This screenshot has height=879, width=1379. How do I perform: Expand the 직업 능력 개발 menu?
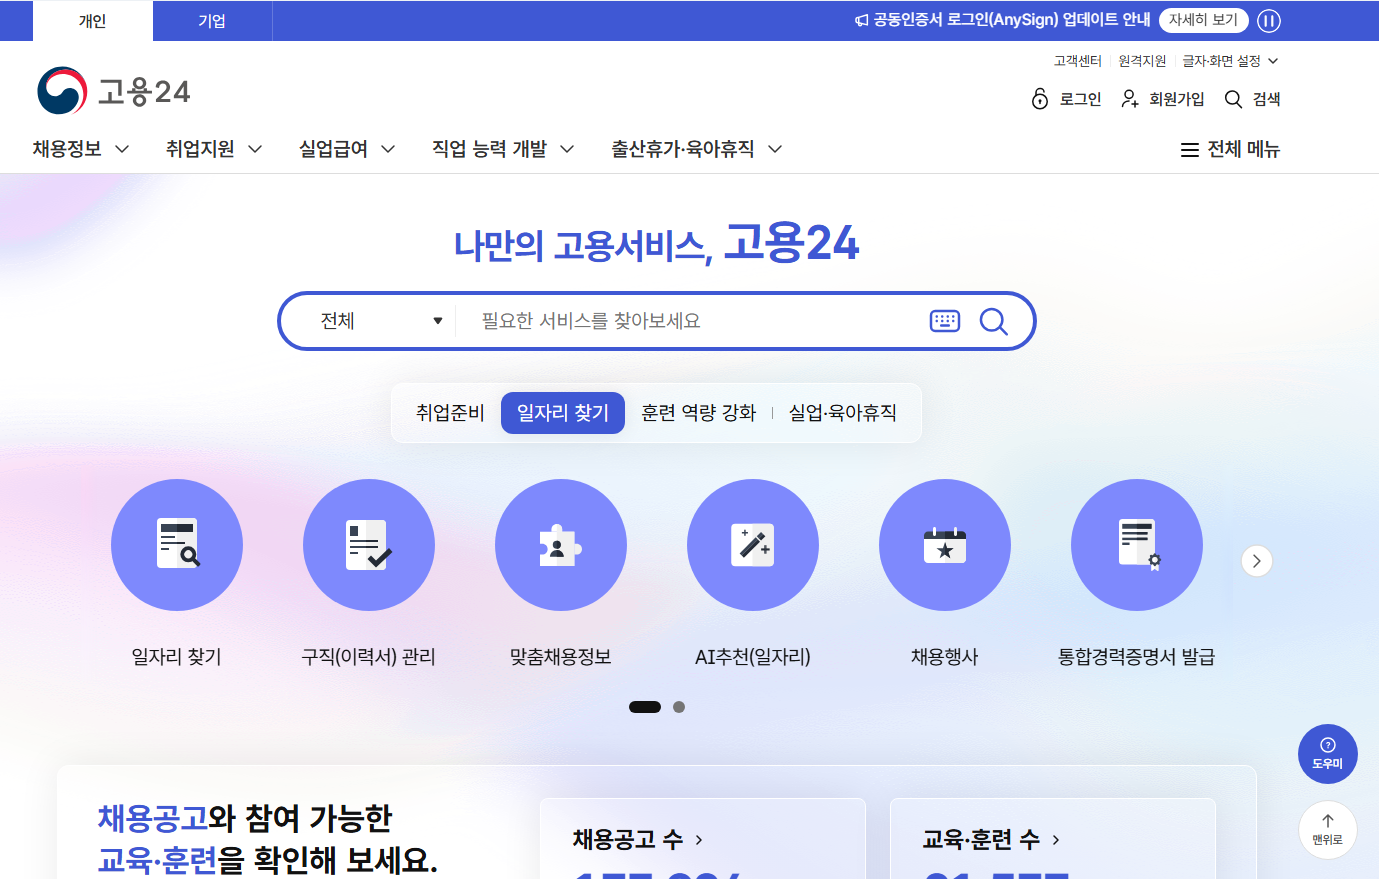tap(503, 149)
